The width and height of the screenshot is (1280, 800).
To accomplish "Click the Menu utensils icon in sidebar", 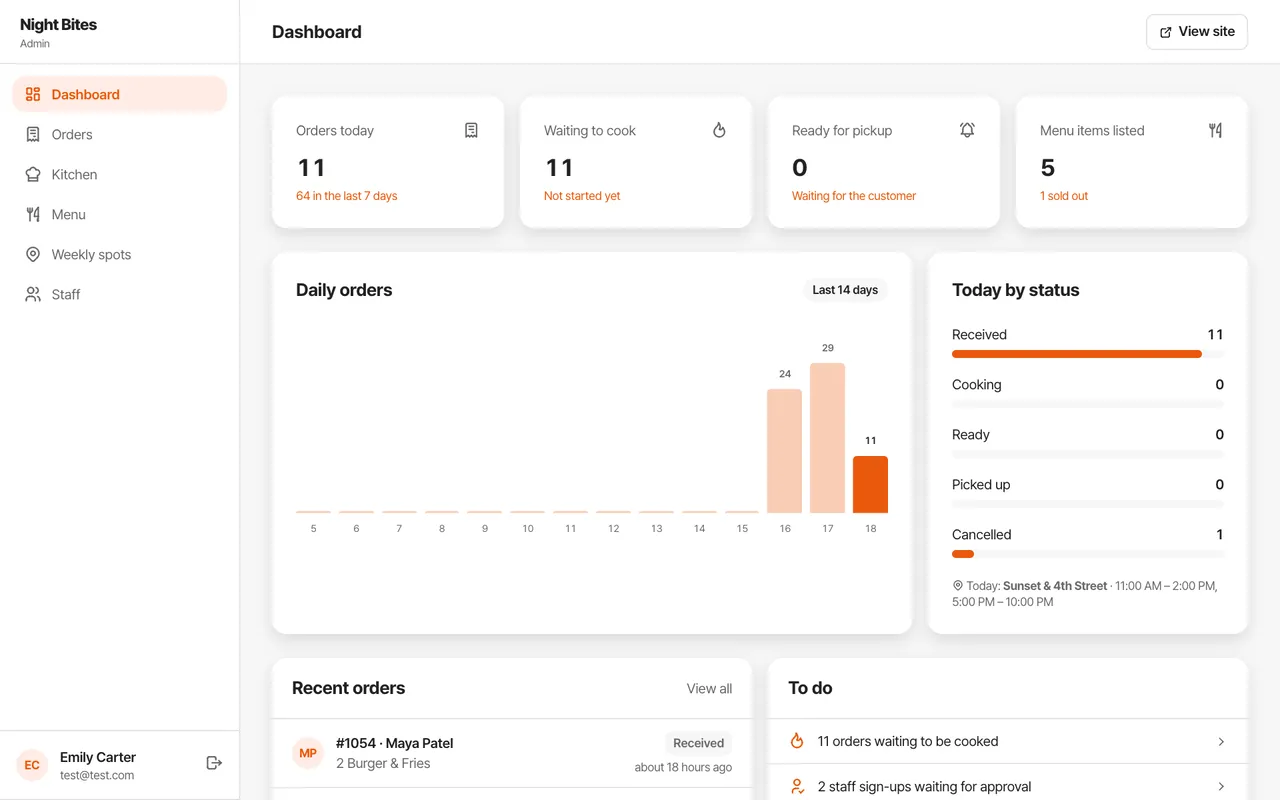I will pyautogui.click(x=33, y=214).
